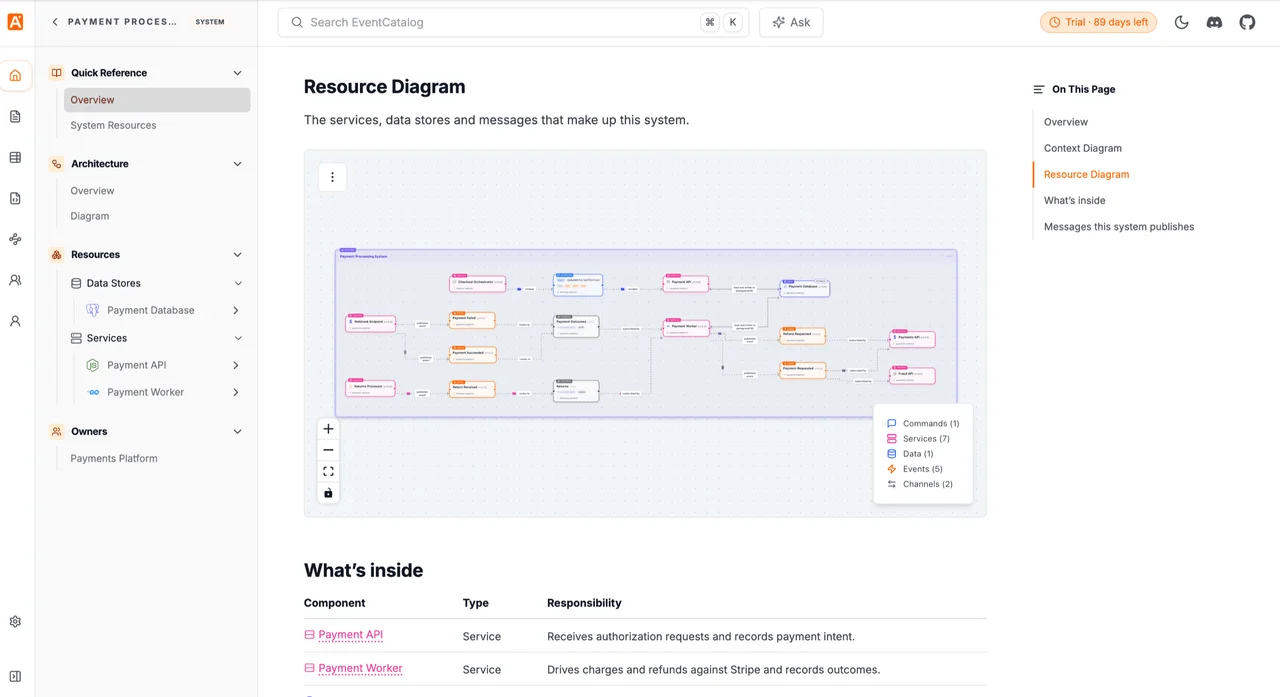The height and width of the screenshot is (697, 1280).
Task: Select Return Received event node
Action: (472, 388)
